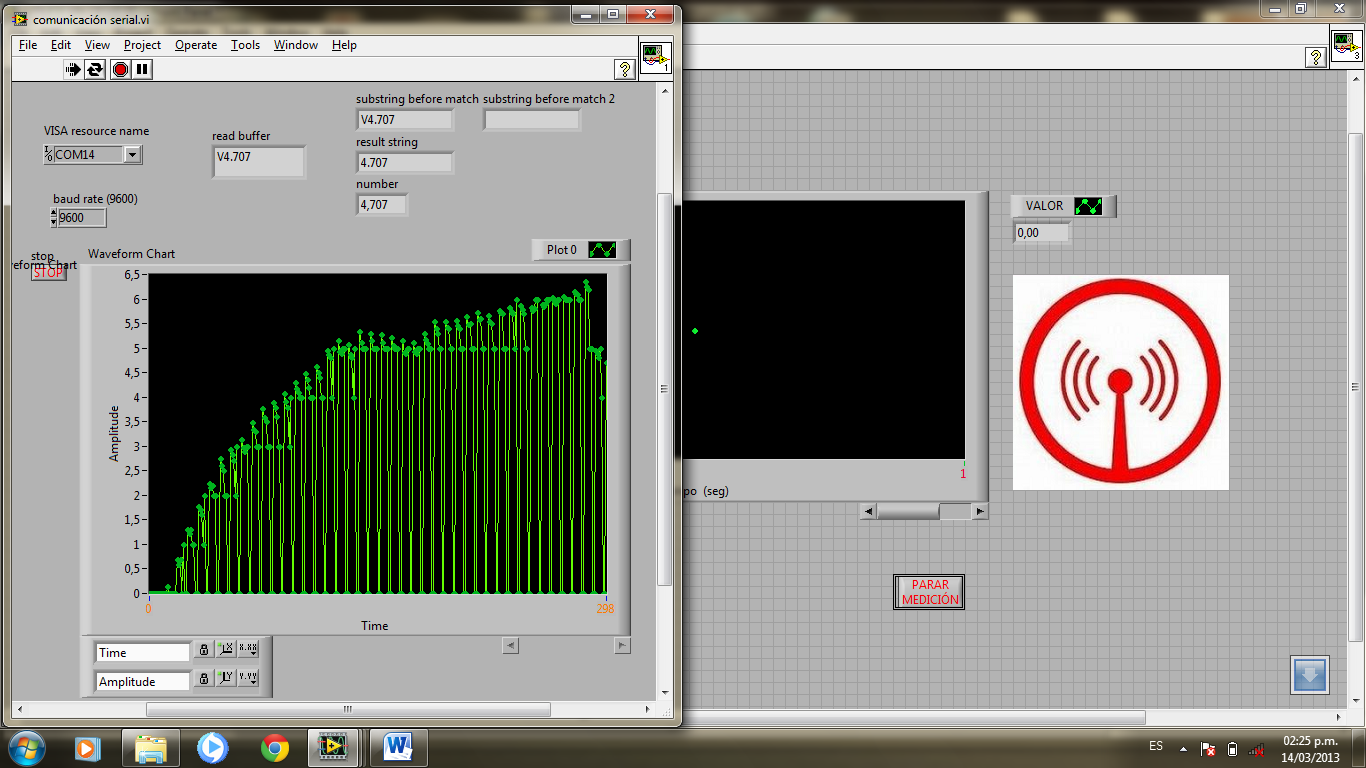Toggle the Time axis autoscale lock
The width and height of the screenshot is (1366, 768).
(204, 650)
